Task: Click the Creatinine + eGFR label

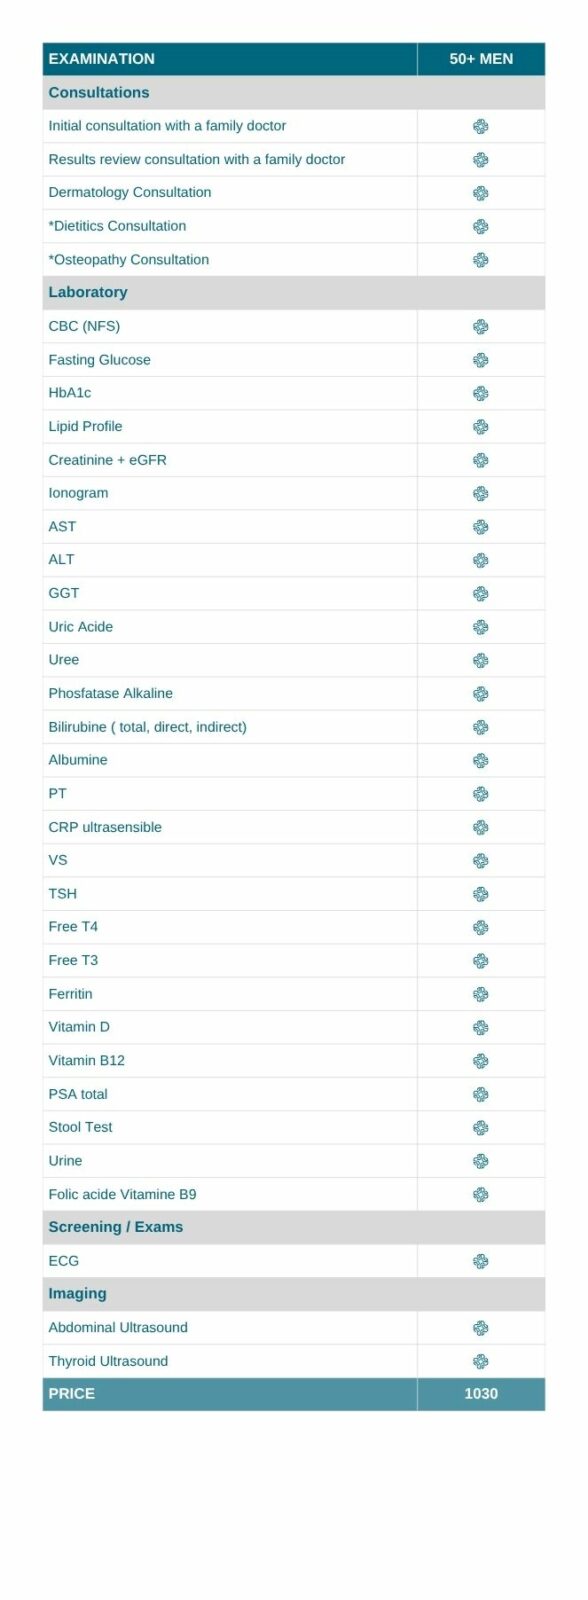Action: 108,460
